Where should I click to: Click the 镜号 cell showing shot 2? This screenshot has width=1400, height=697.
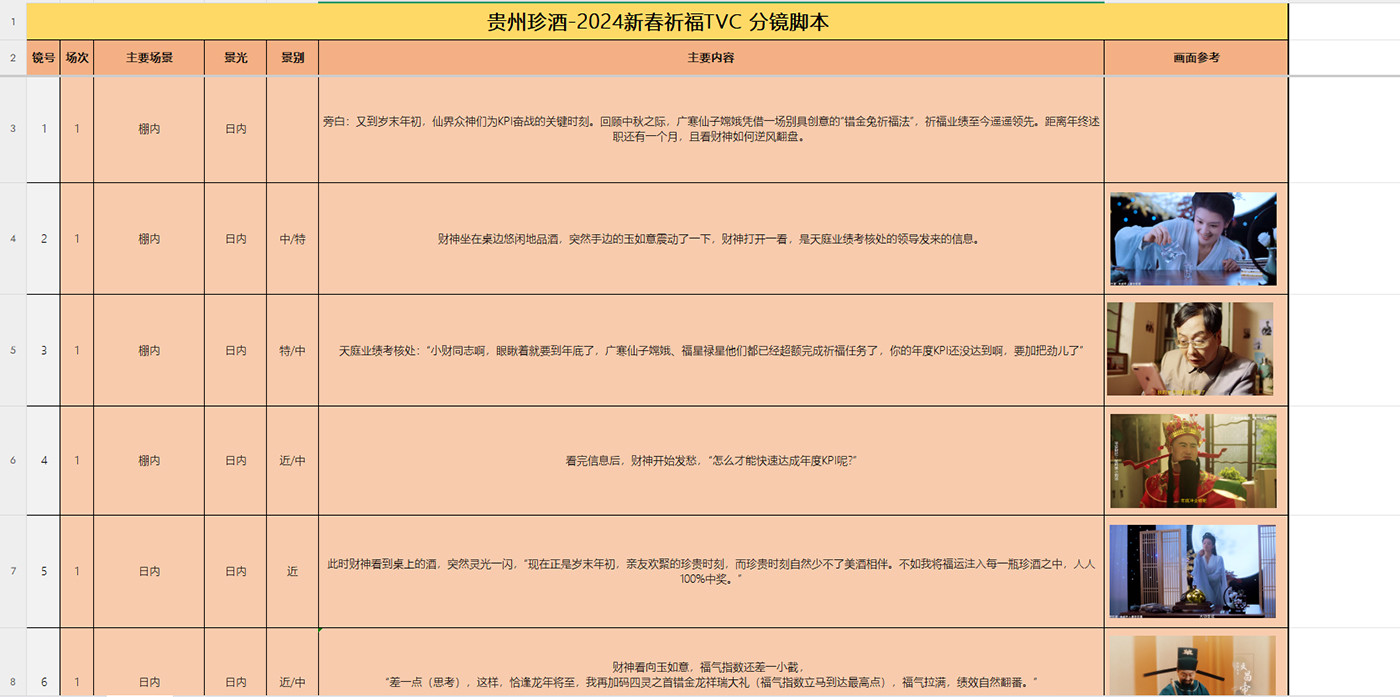click(x=43, y=239)
